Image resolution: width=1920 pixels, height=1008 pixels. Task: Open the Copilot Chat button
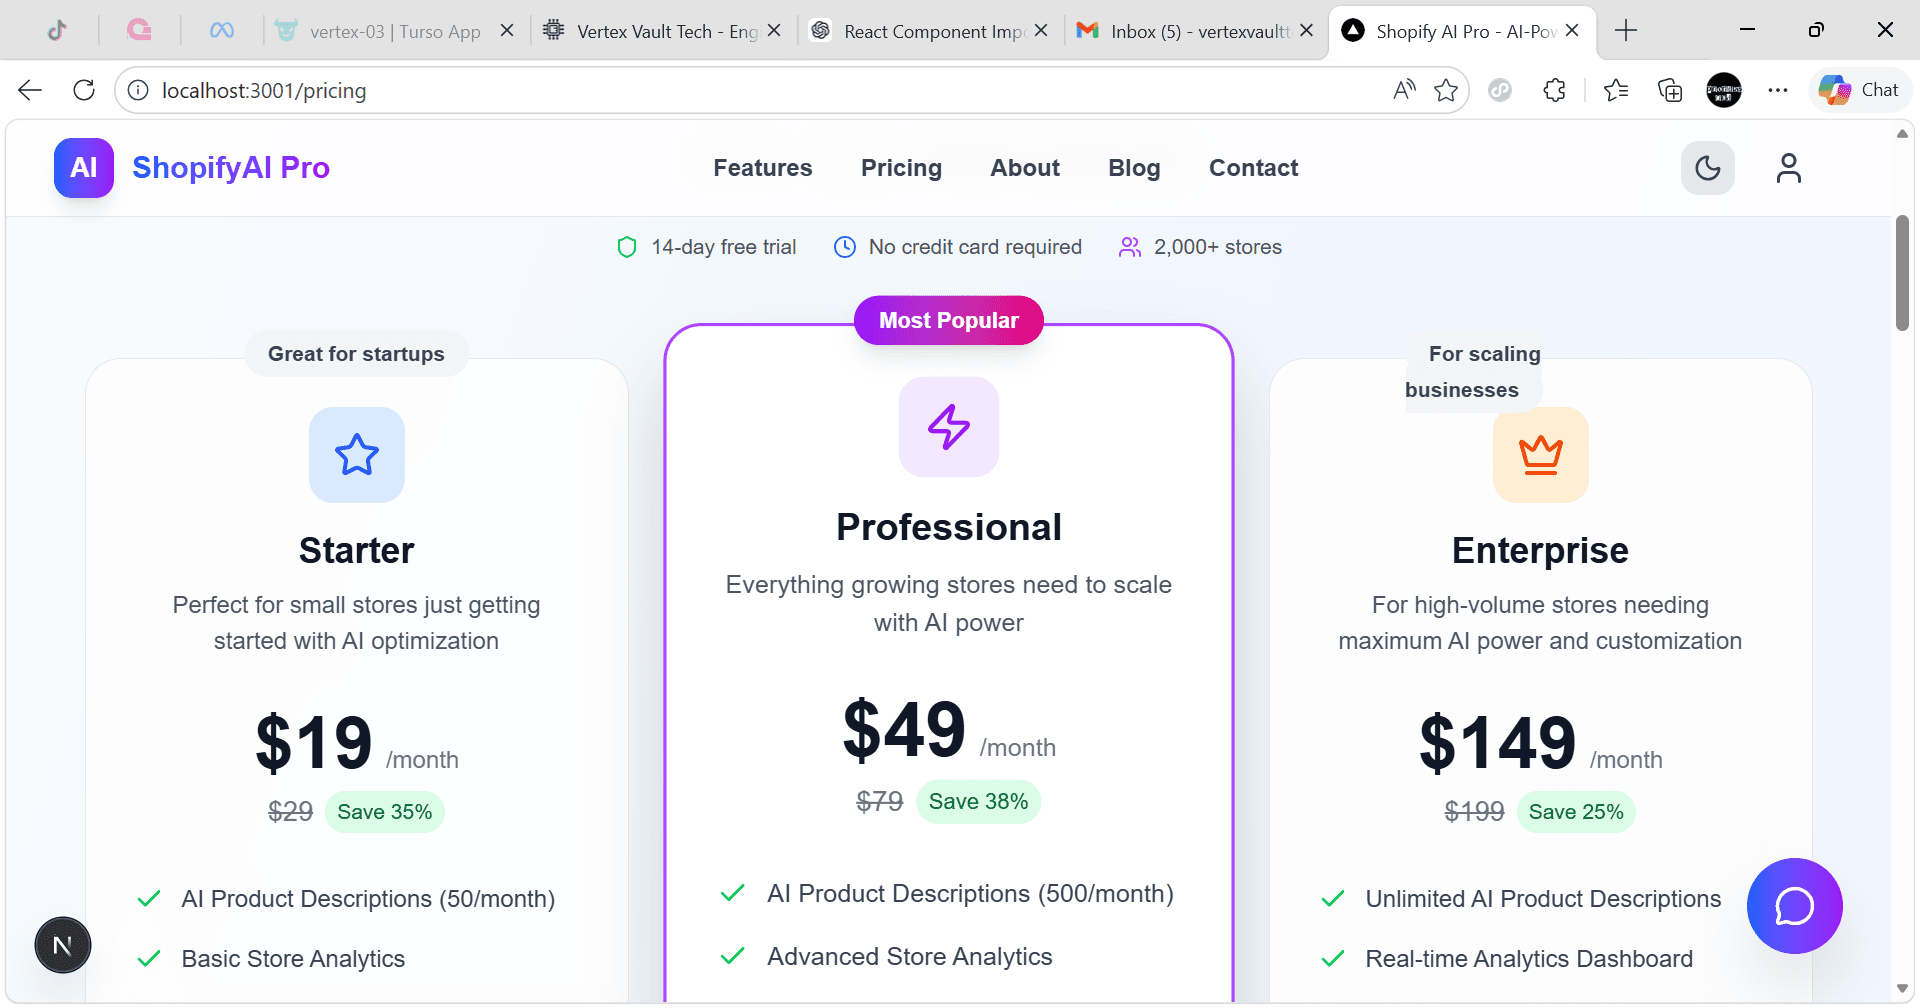tap(1859, 90)
